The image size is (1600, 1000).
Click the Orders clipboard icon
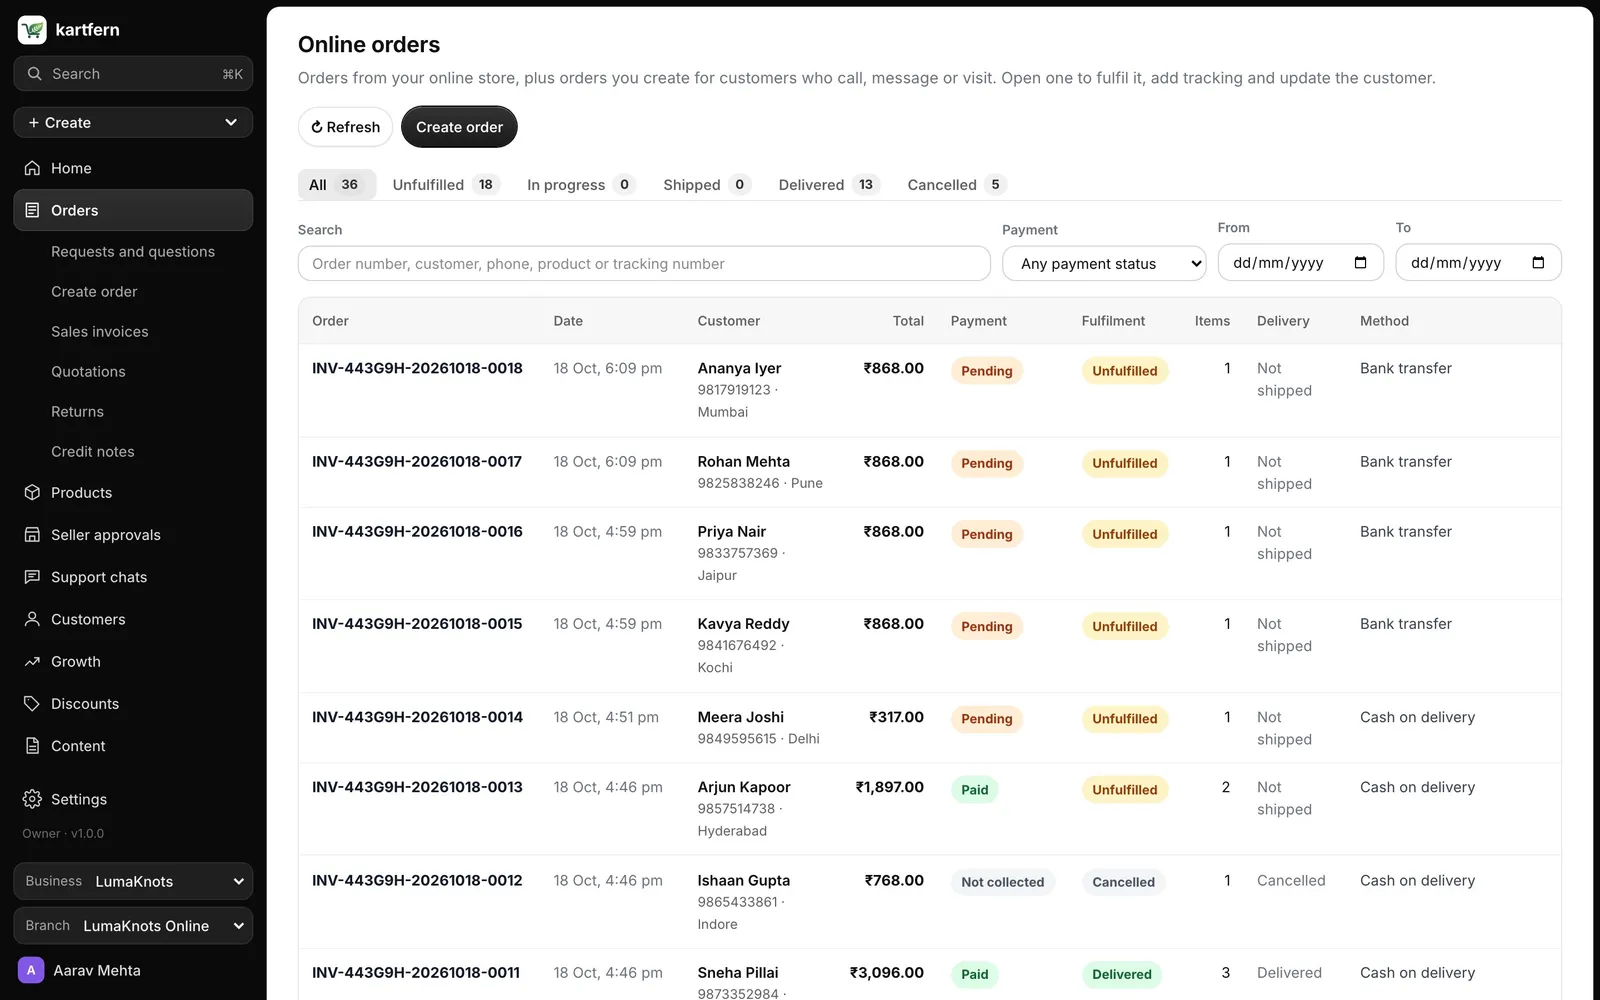32,210
